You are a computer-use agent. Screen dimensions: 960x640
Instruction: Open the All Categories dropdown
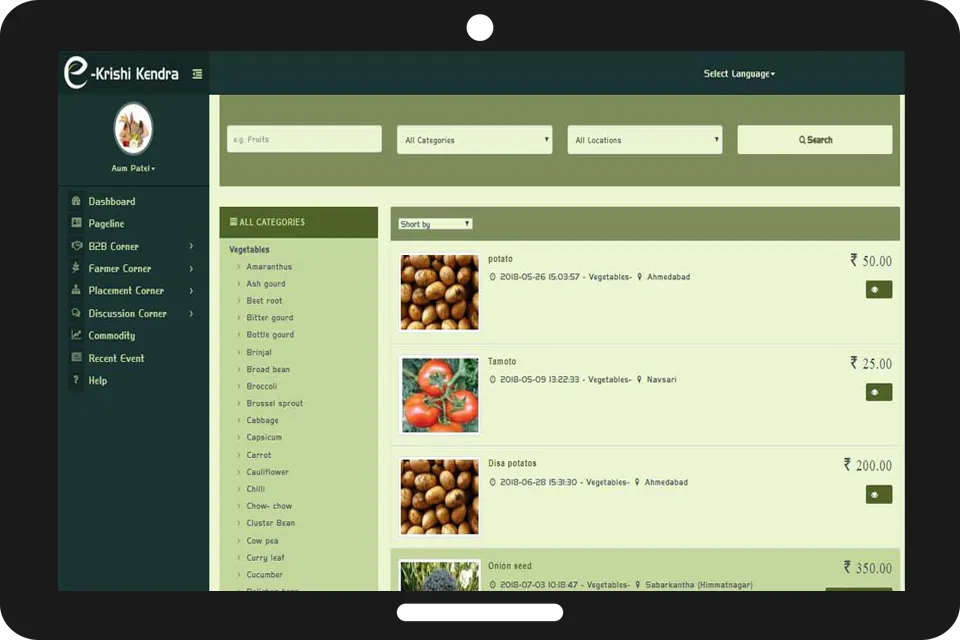point(474,140)
